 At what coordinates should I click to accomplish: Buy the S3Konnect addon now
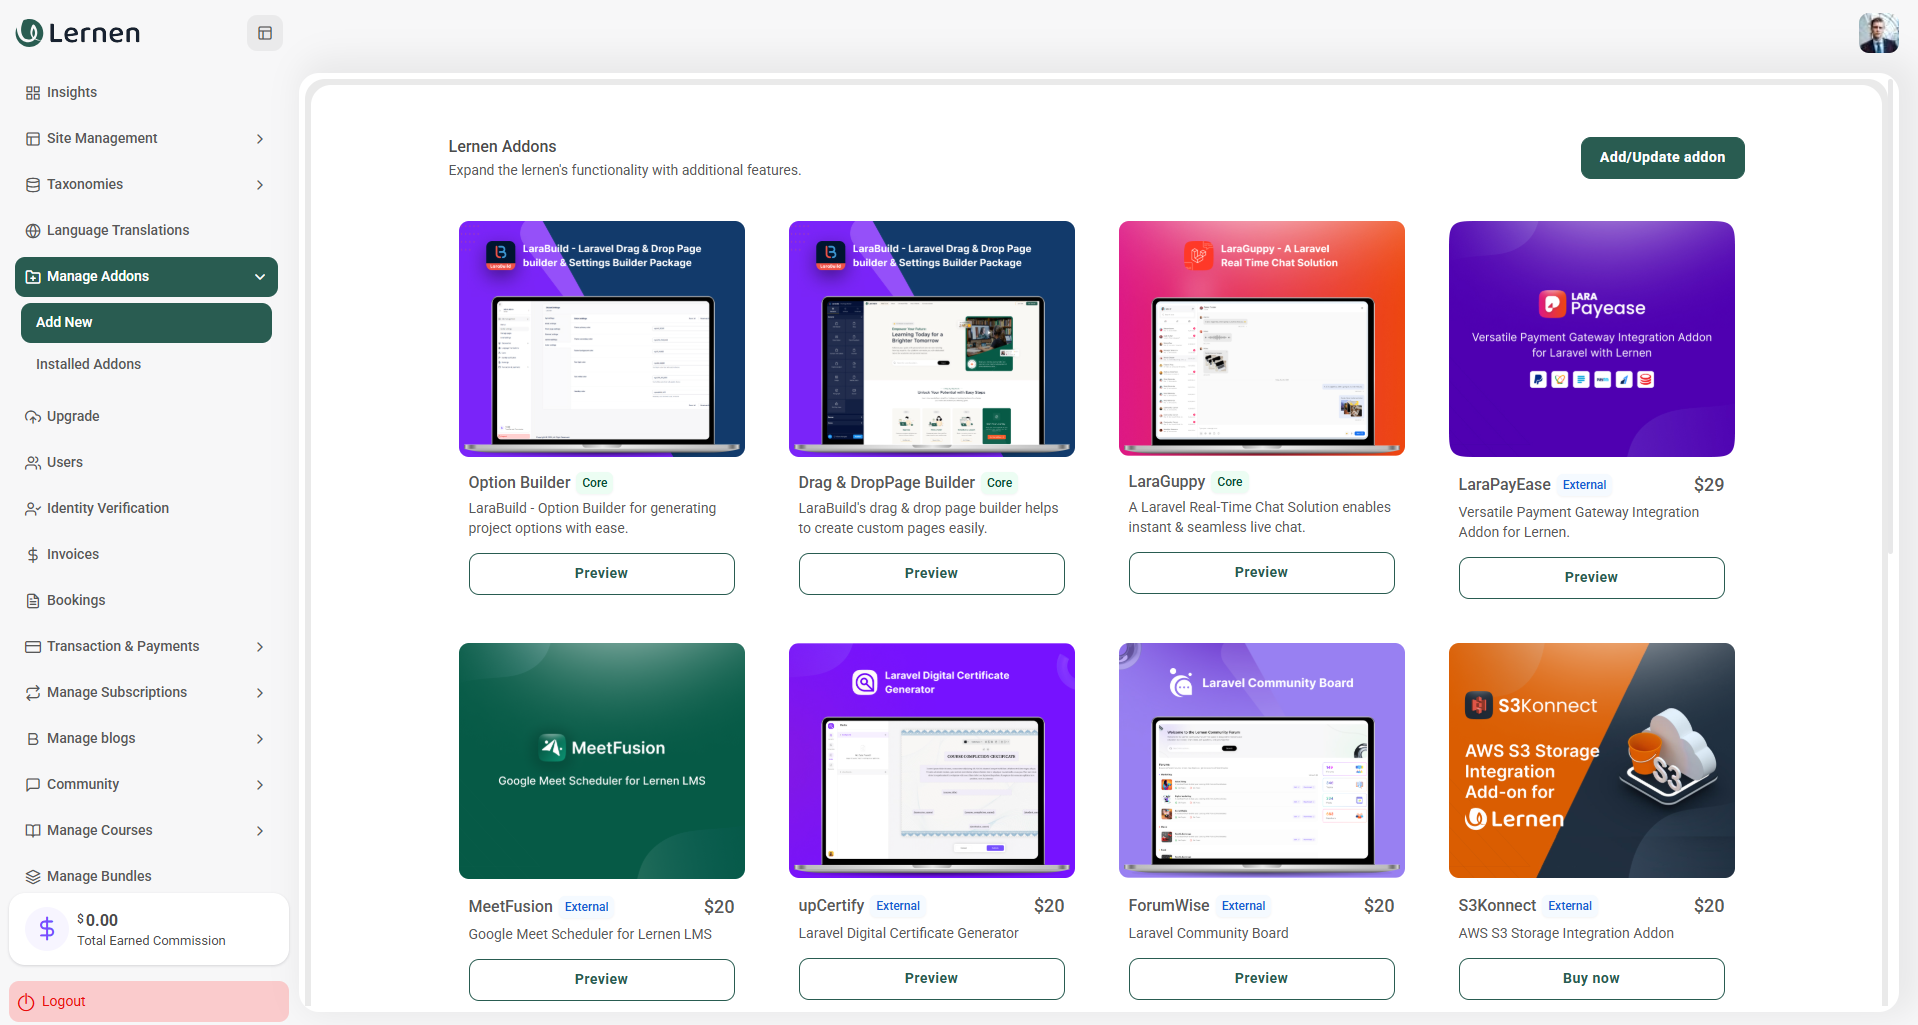(x=1590, y=978)
